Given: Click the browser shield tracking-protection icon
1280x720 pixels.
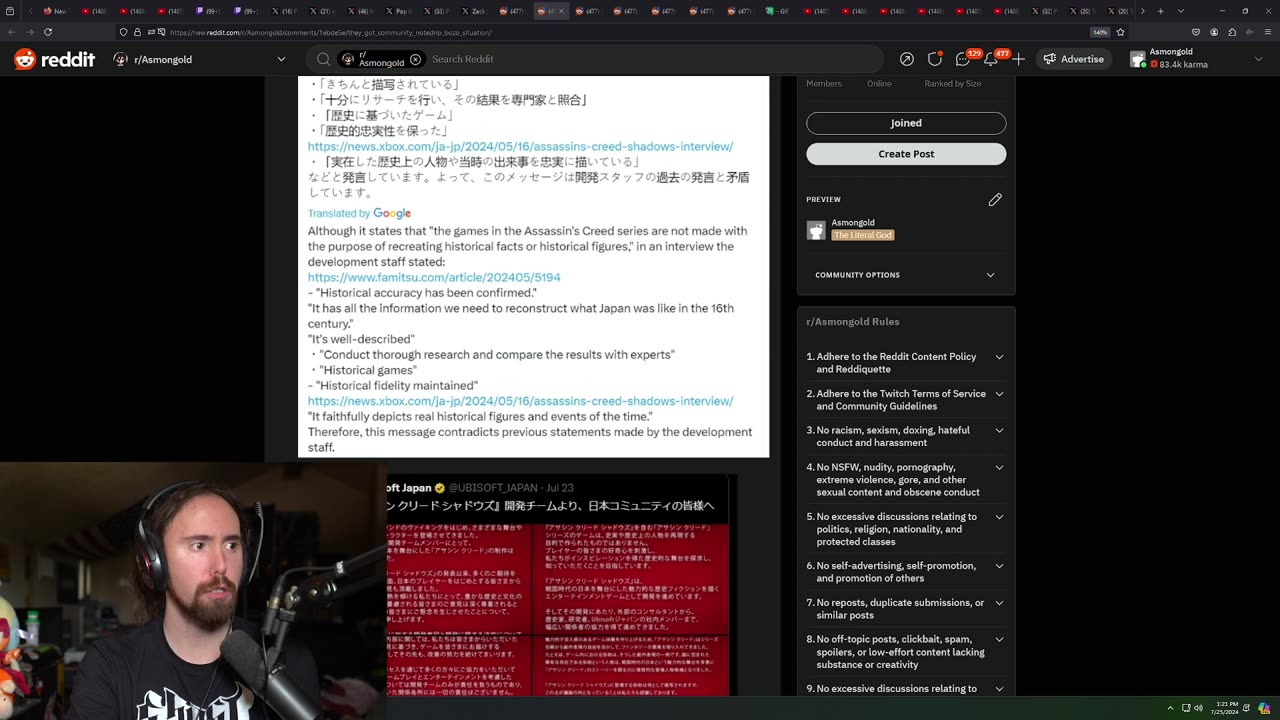Looking at the screenshot, I should point(125,32).
